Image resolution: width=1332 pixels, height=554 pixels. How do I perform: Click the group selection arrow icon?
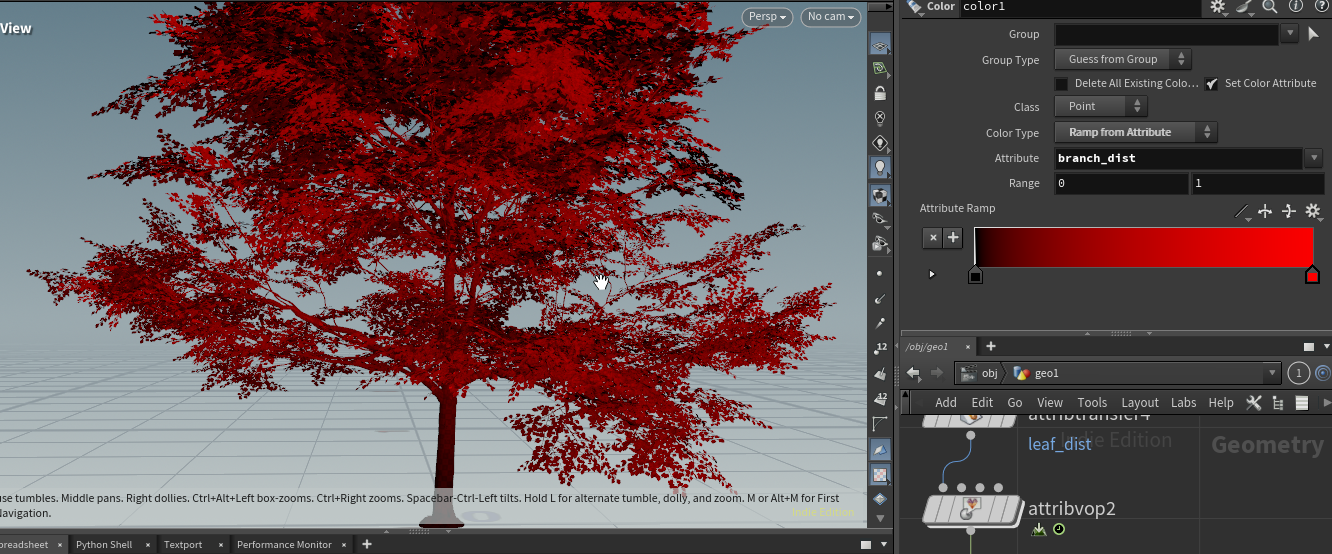coord(1314,34)
